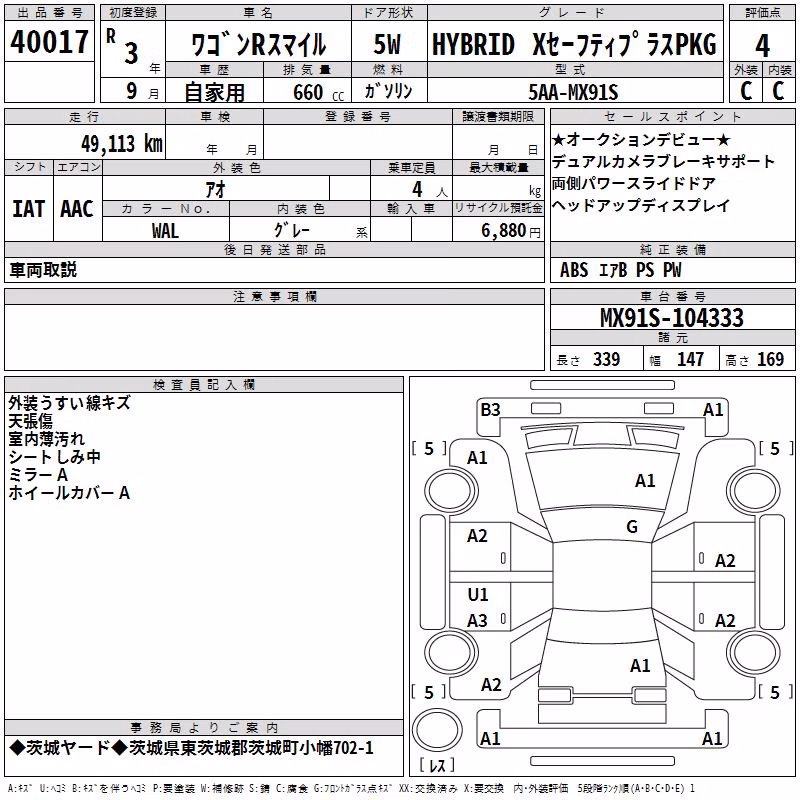
Task: Select the later-shipped item 車両取説
Action: (43, 270)
